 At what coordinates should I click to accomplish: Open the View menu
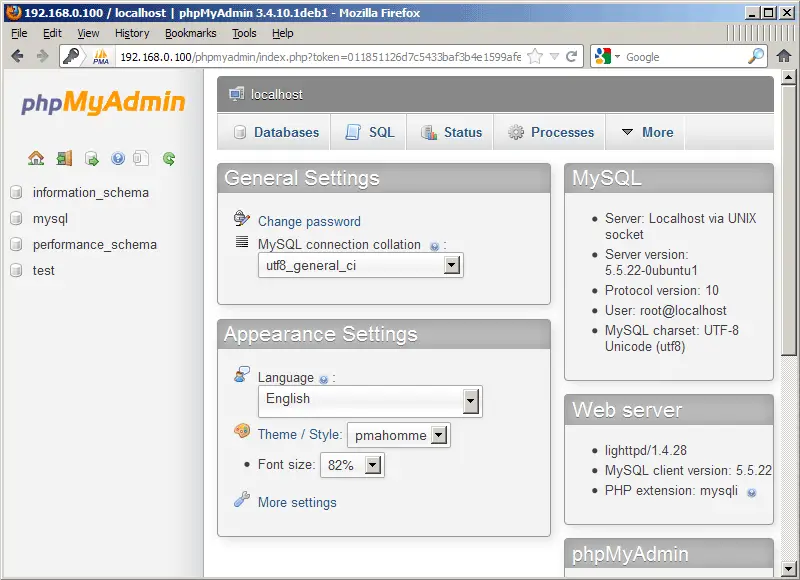[88, 33]
